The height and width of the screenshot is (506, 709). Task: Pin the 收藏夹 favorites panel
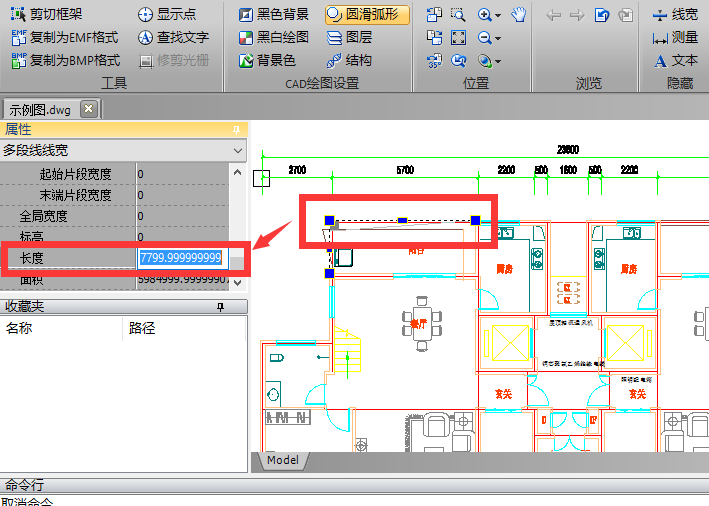point(220,307)
